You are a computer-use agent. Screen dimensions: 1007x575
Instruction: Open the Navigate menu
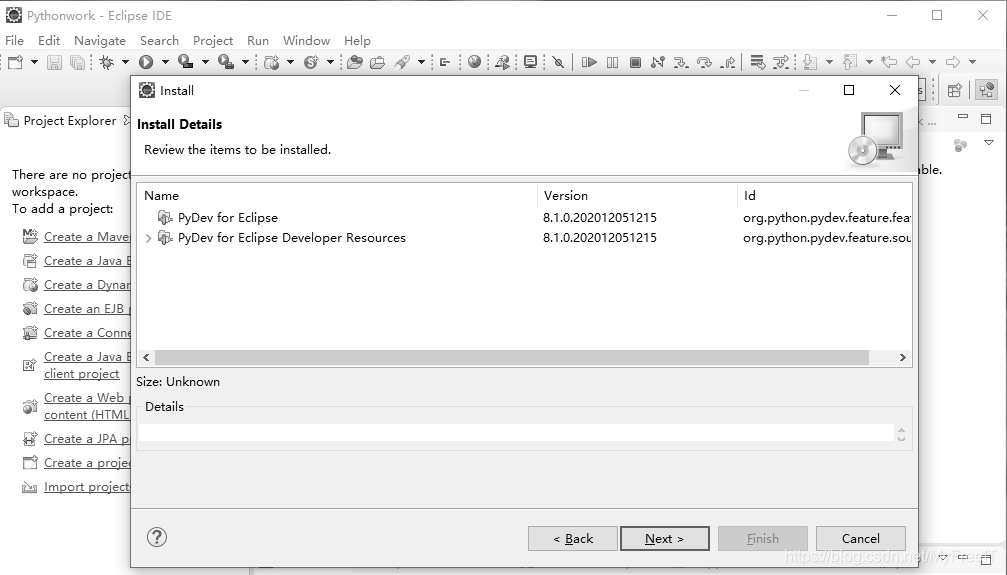pos(100,40)
